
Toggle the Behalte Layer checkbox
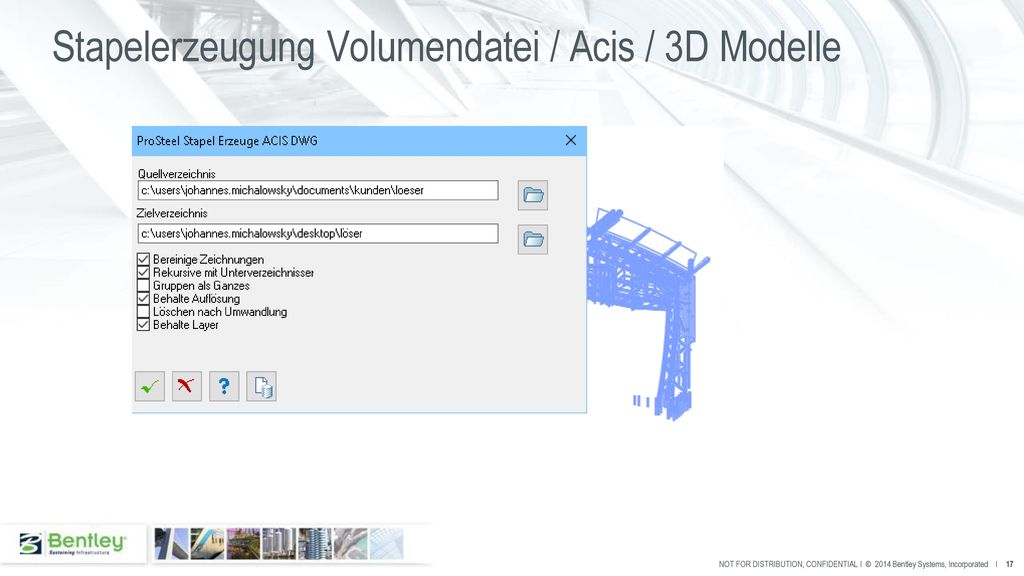144,325
